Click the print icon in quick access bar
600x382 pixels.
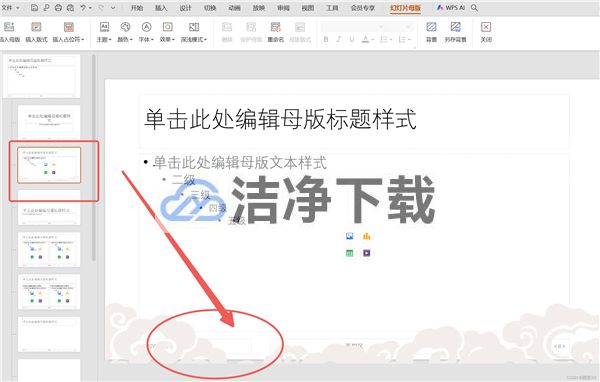point(58,7)
